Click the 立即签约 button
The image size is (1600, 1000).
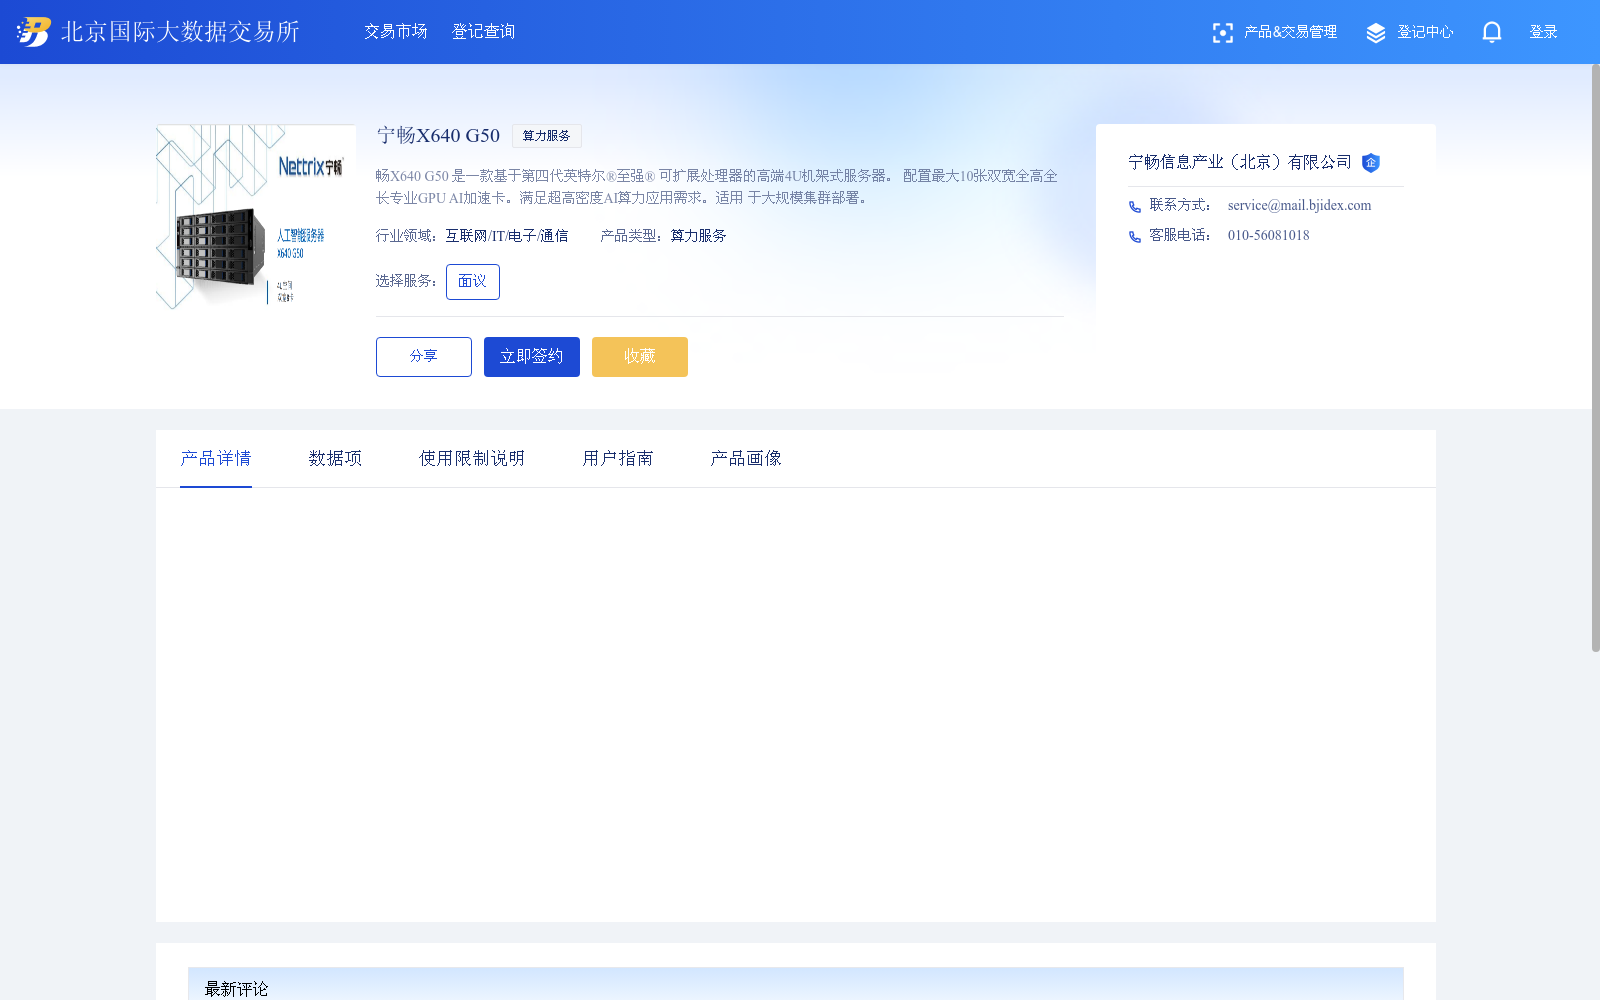532,357
